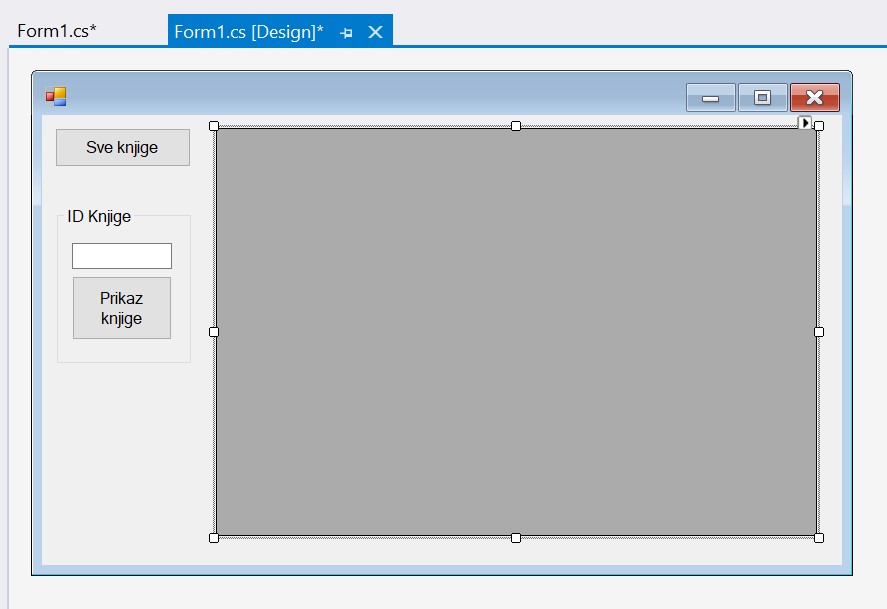Close the Form1.cs [Design] tab
Image resolution: width=887 pixels, height=609 pixels.
click(x=375, y=32)
